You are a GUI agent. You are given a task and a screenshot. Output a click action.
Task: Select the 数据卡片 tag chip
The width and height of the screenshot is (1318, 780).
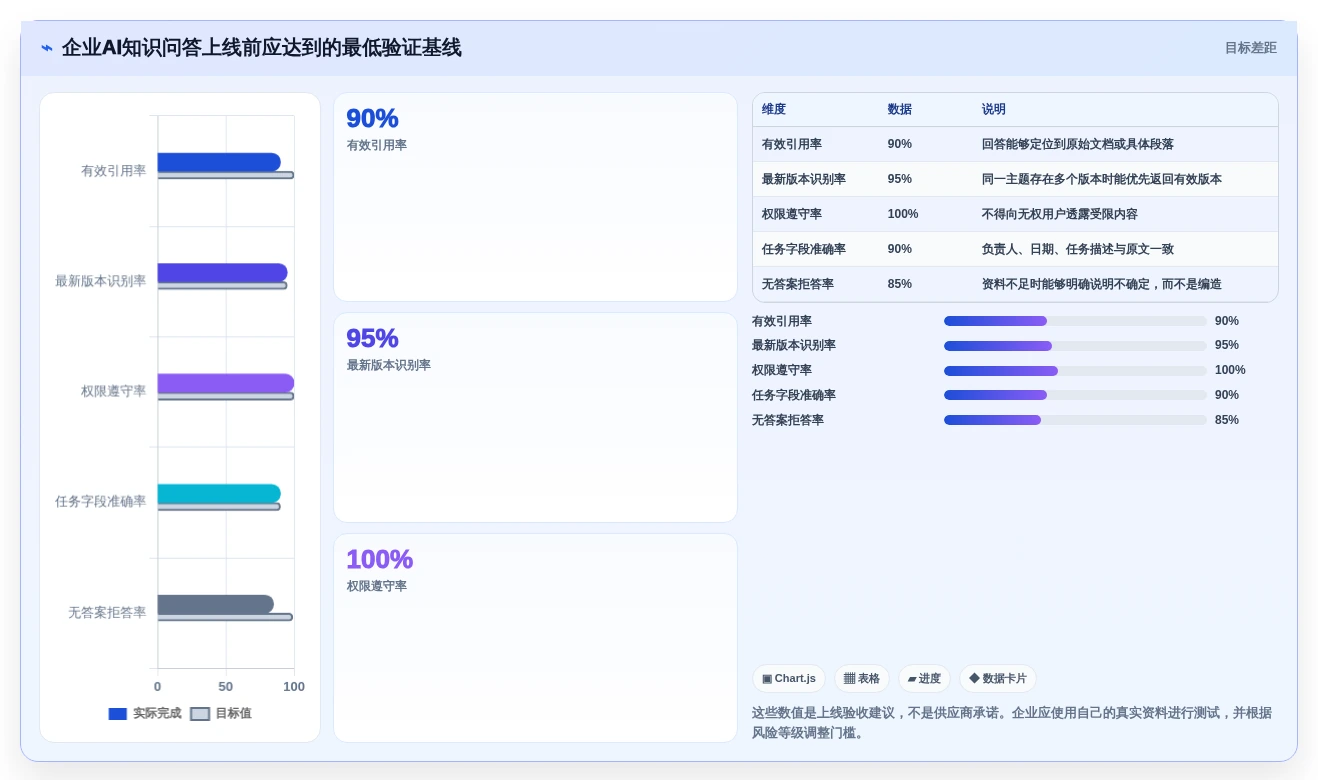click(x=997, y=678)
